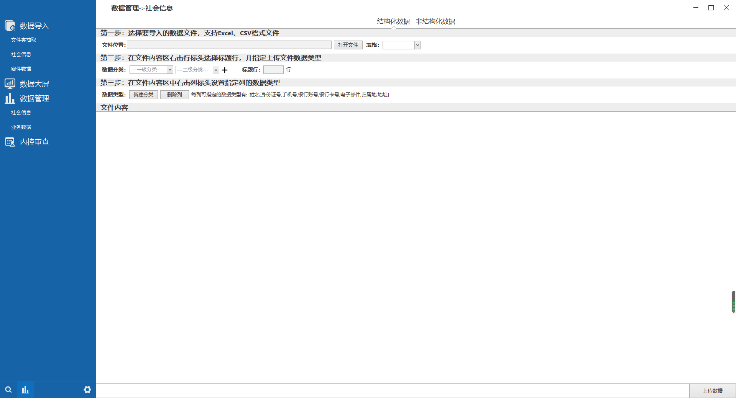Click the file path input field
The width and height of the screenshot is (736, 398).
[x=230, y=45]
